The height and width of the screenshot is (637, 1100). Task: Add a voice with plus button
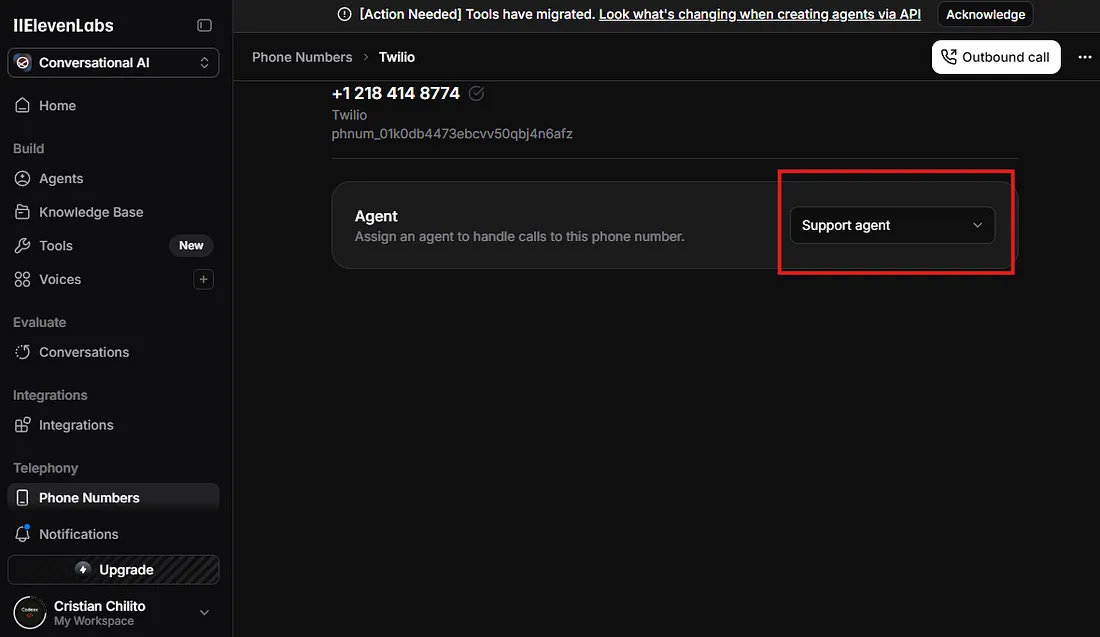pos(203,279)
